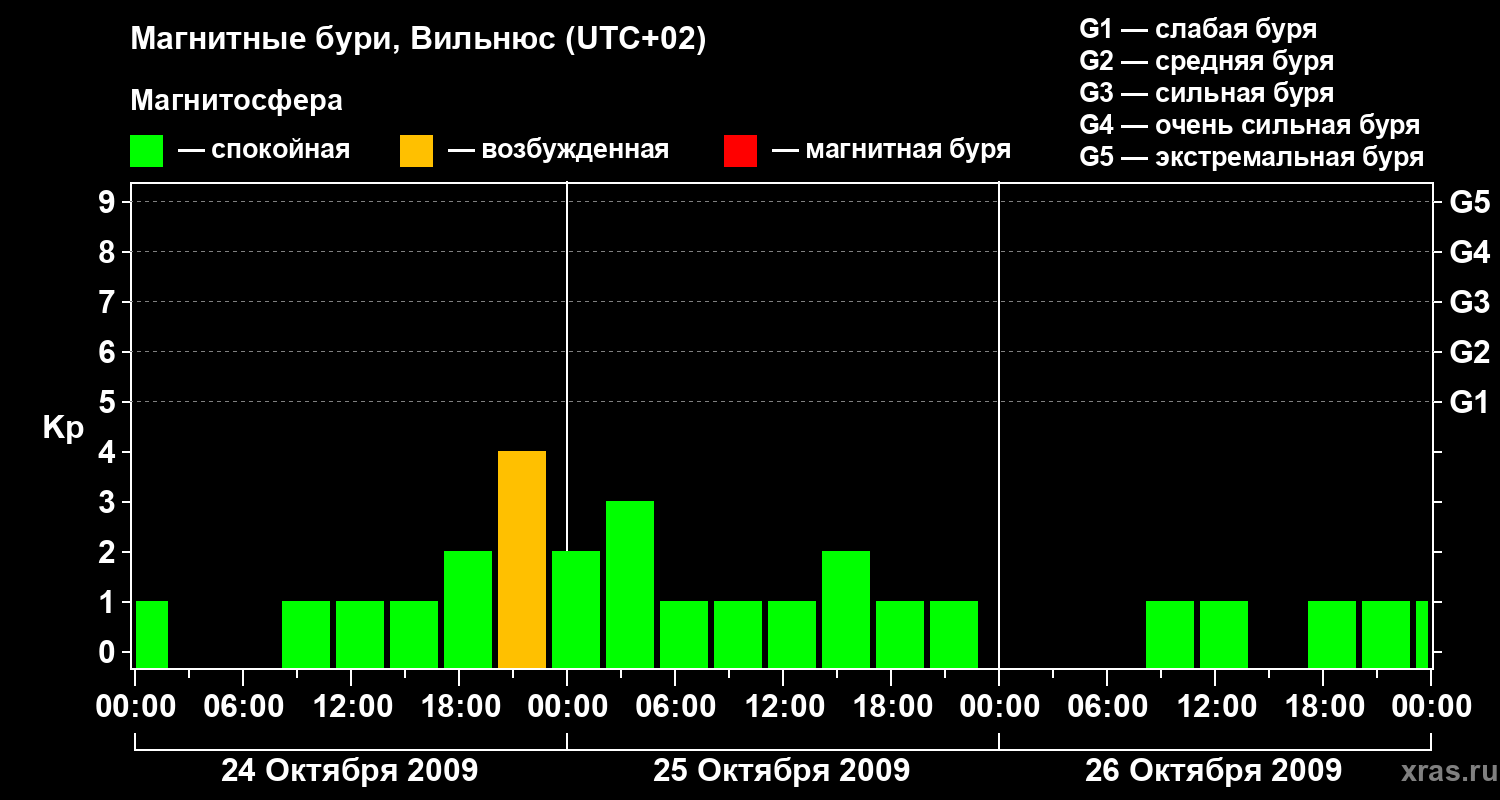1500x800 pixels.
Task: Click the "Магнитосфера" heading
Action: (x=236, y=101)
